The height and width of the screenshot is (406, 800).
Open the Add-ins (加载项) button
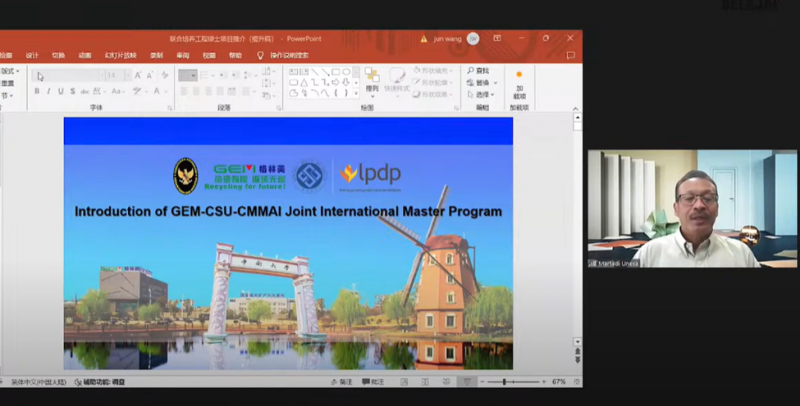pos(518,82)
